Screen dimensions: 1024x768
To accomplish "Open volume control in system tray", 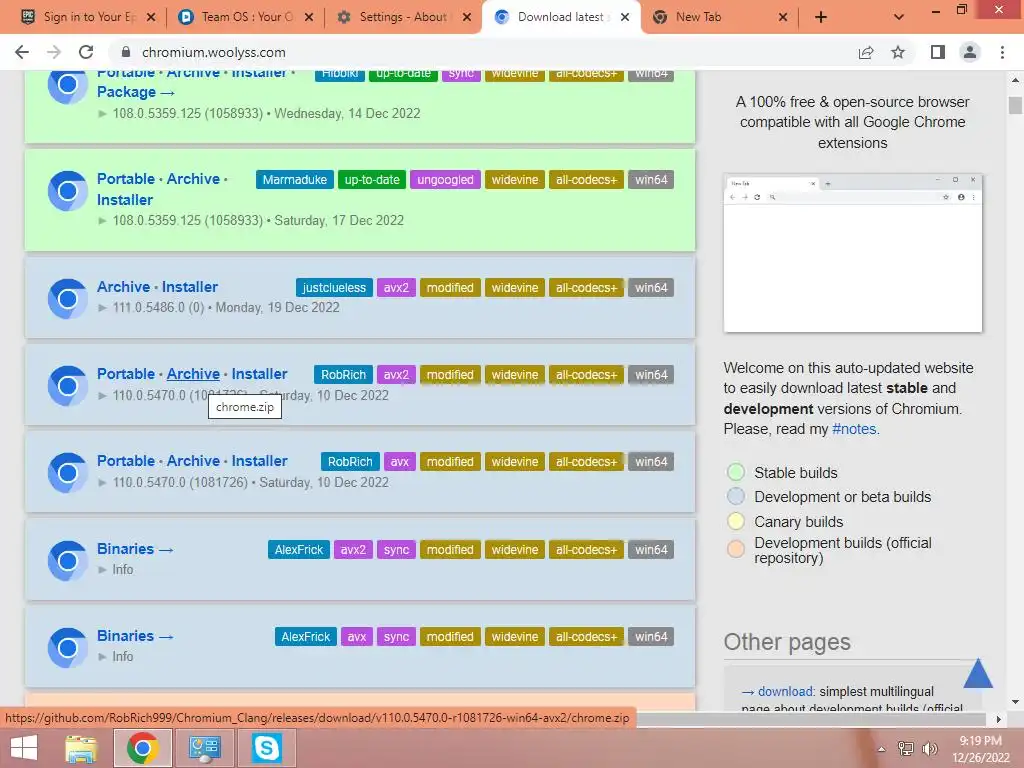I will [929, 749].
